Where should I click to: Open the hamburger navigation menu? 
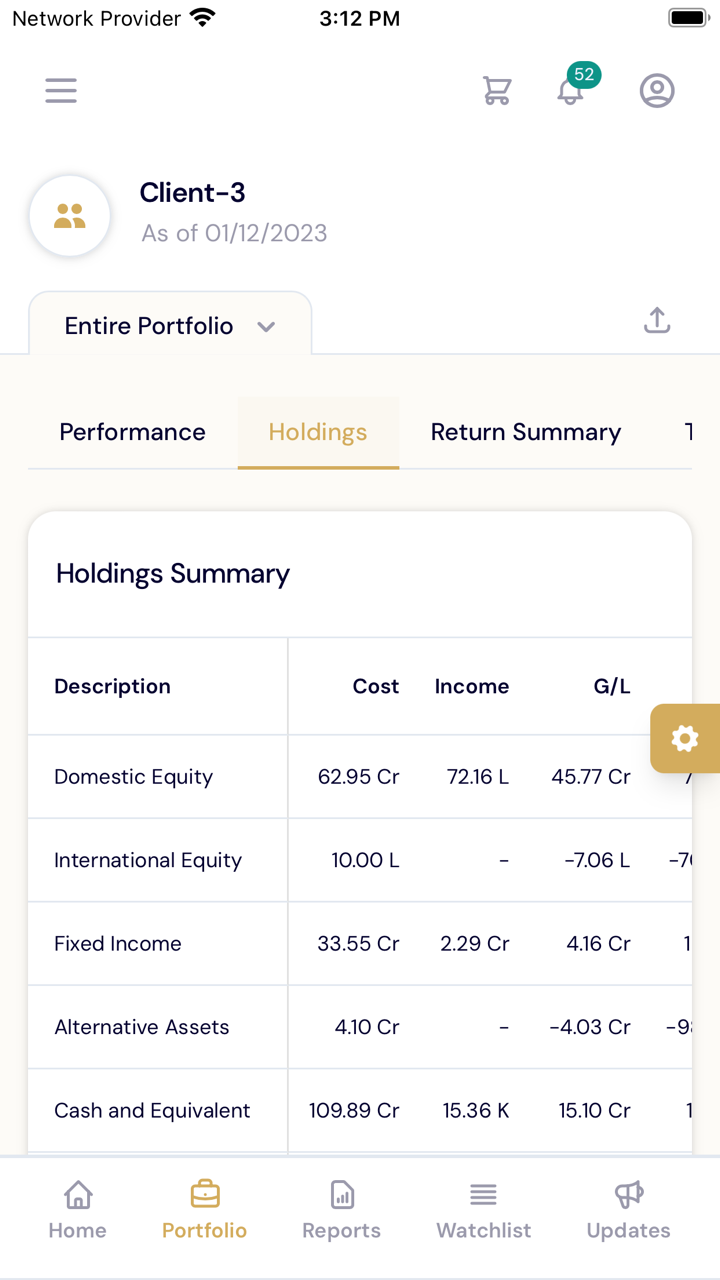[61, 91]
